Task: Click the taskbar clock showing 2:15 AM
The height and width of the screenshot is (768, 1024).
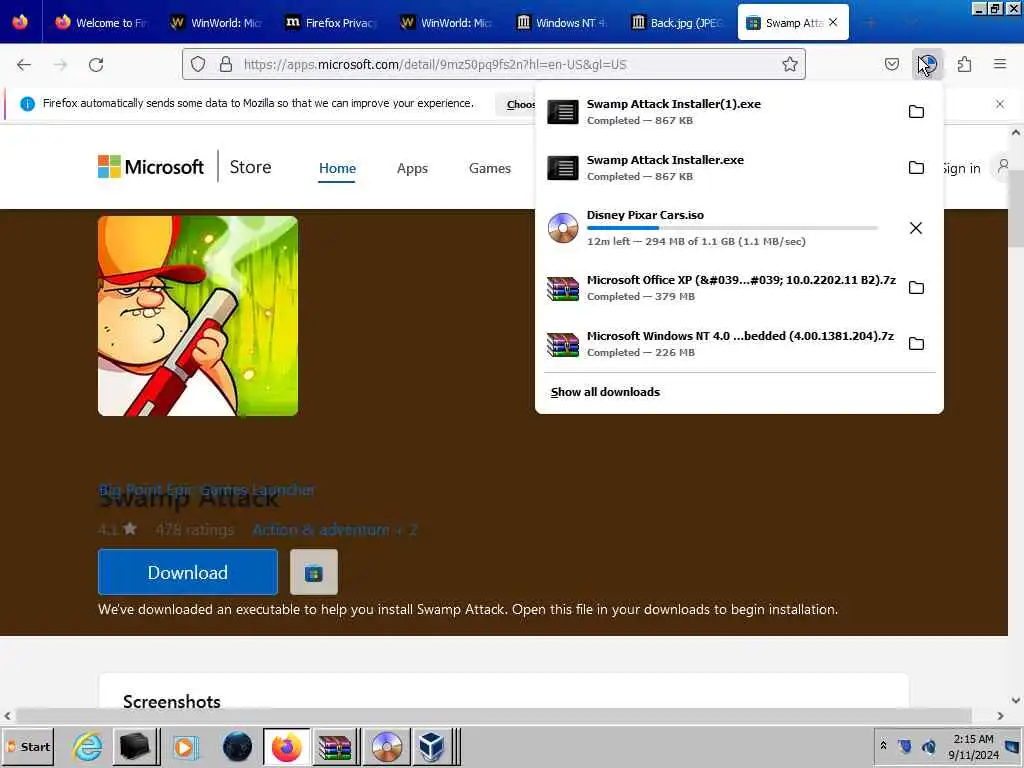Action: pos(974,747)
